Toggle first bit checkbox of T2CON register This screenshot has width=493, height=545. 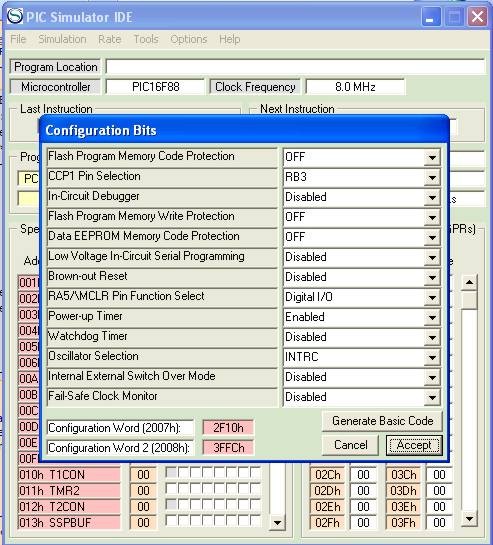coord(171,505)
